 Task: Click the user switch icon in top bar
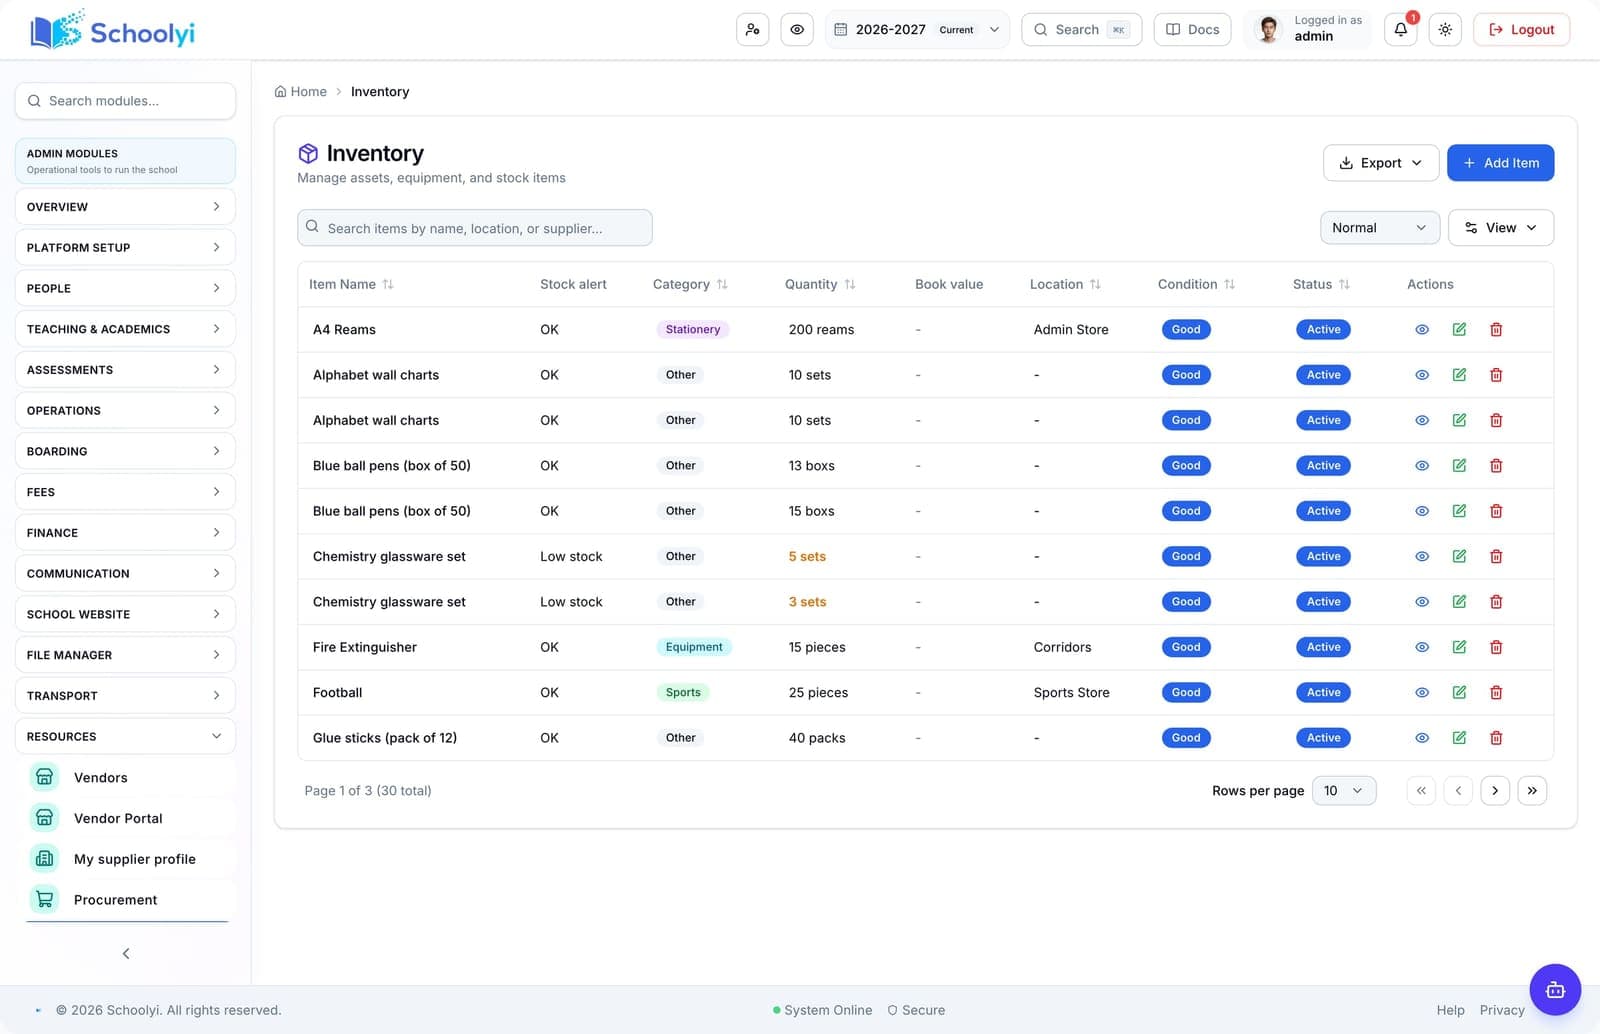click(752, 30)
